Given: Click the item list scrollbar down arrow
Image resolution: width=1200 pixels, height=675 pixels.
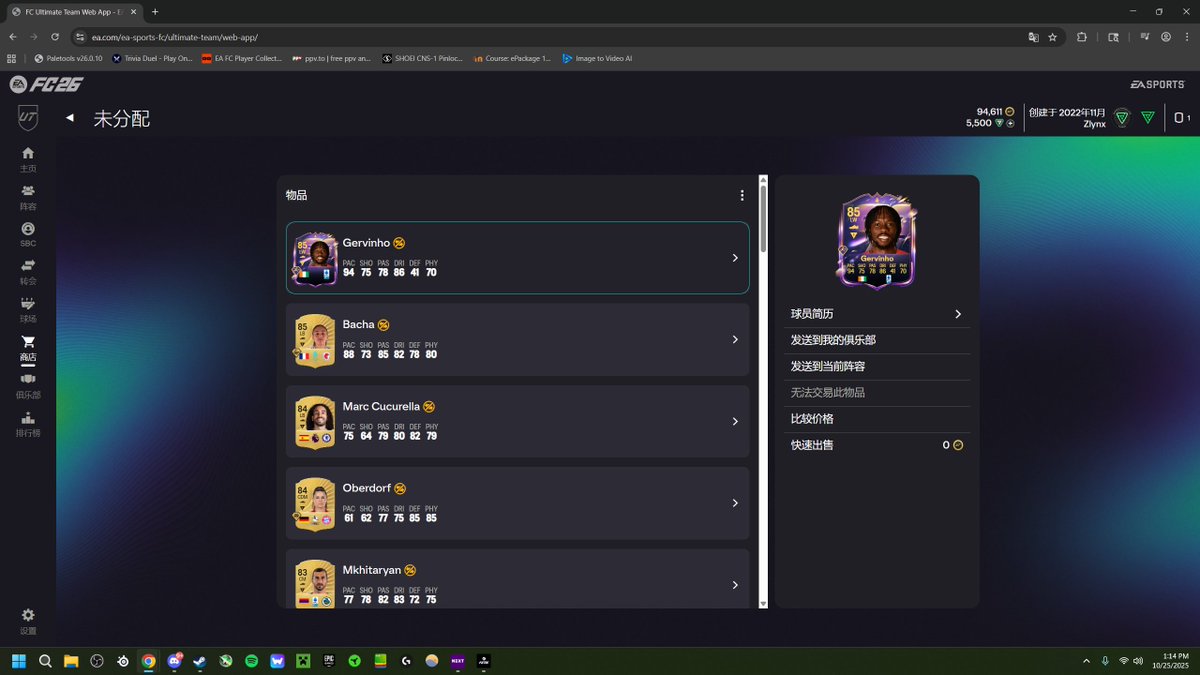Looking at the screenshot, I should pos(764,603).
